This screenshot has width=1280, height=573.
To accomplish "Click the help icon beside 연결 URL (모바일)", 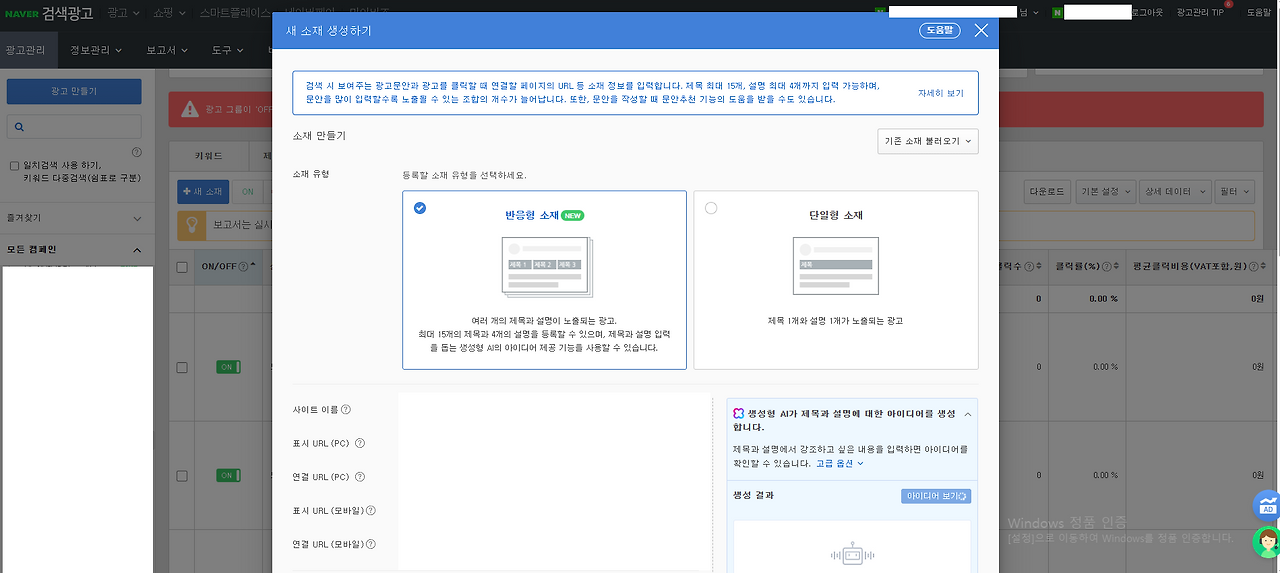I will (x=371, y=544).
